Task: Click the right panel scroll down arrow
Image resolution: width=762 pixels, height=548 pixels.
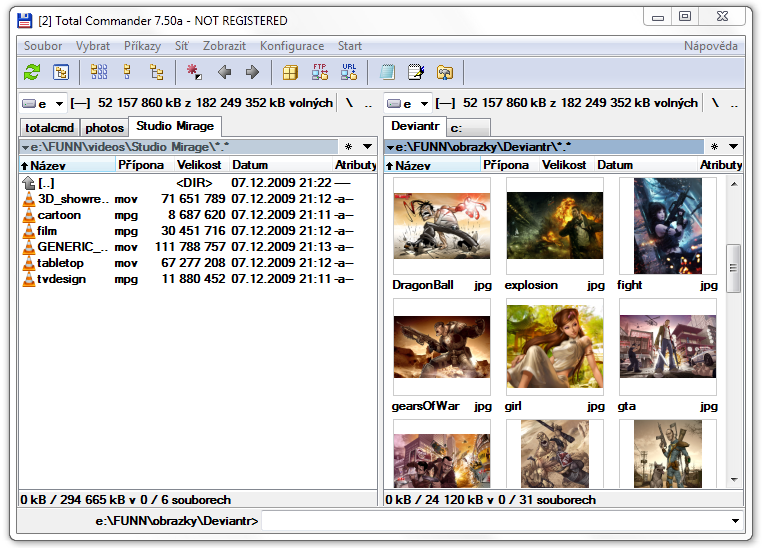Action: click(734, 480)
